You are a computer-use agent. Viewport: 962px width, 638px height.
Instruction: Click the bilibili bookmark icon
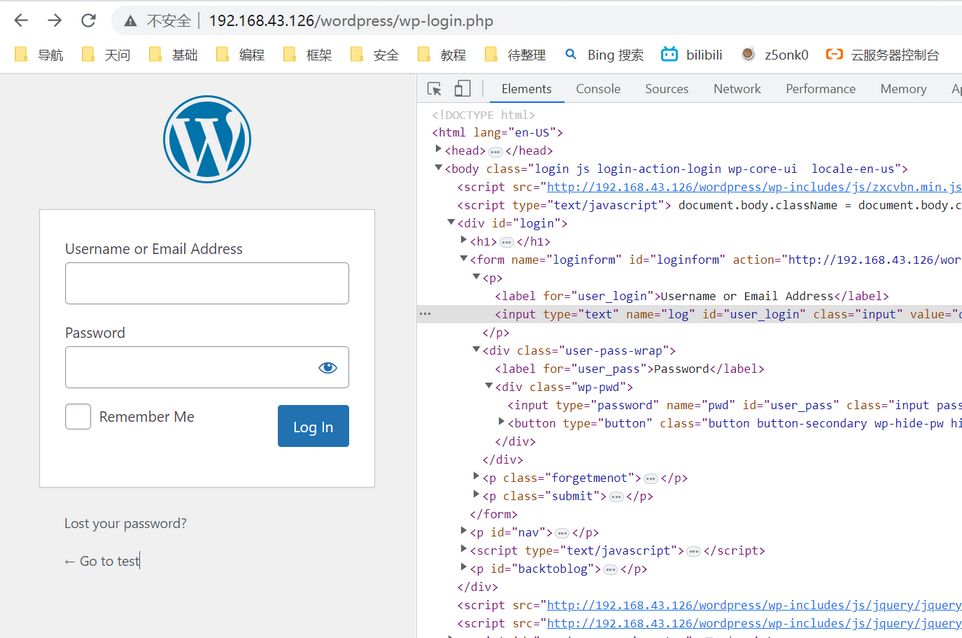click(x=669, y=55)
